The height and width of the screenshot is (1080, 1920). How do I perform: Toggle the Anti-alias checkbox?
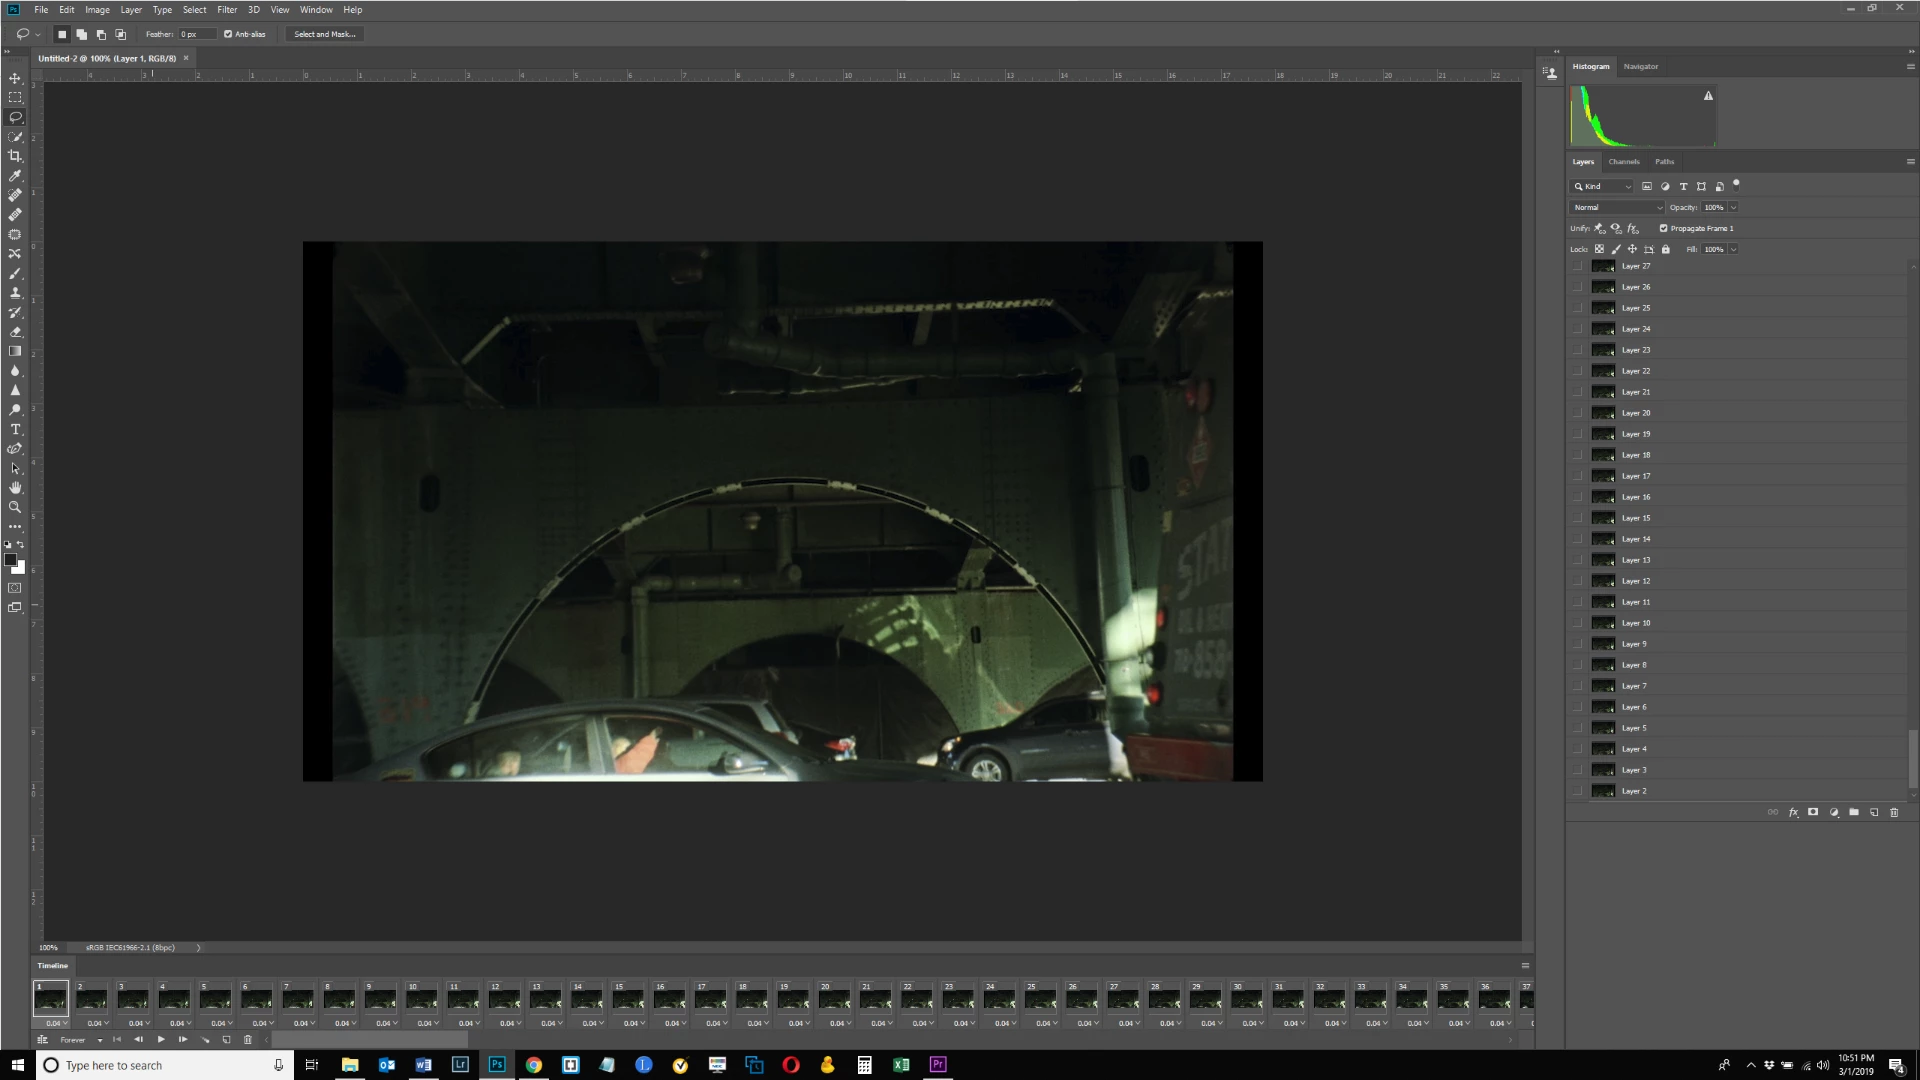click(x=228, y=34)
